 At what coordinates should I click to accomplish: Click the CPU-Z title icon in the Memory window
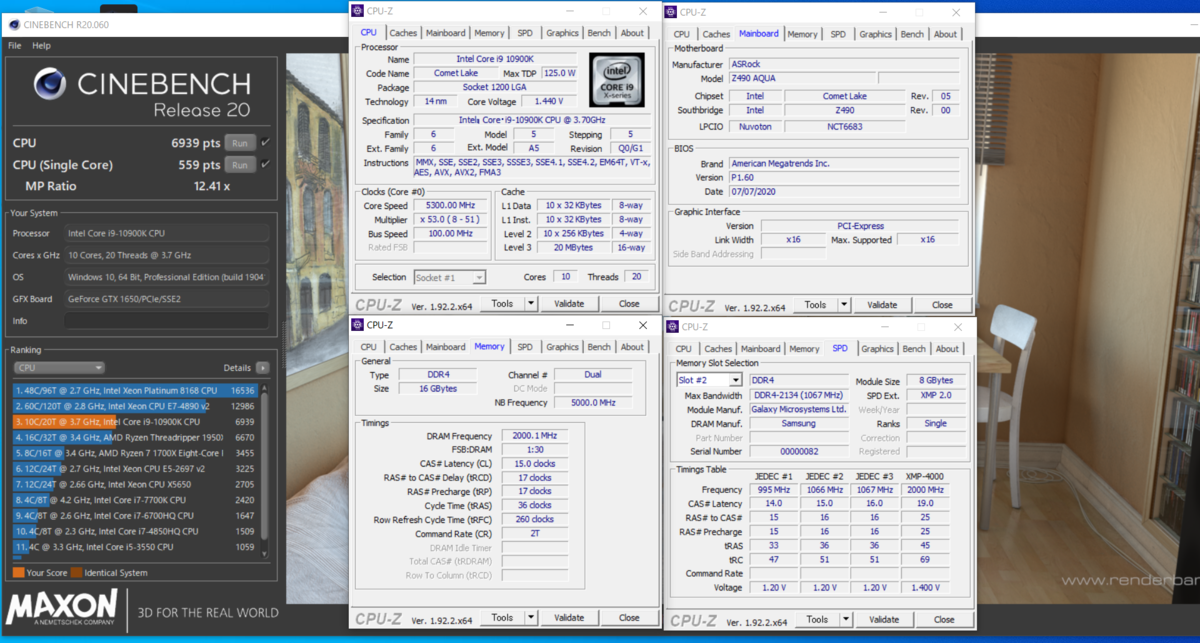point(358,325)
